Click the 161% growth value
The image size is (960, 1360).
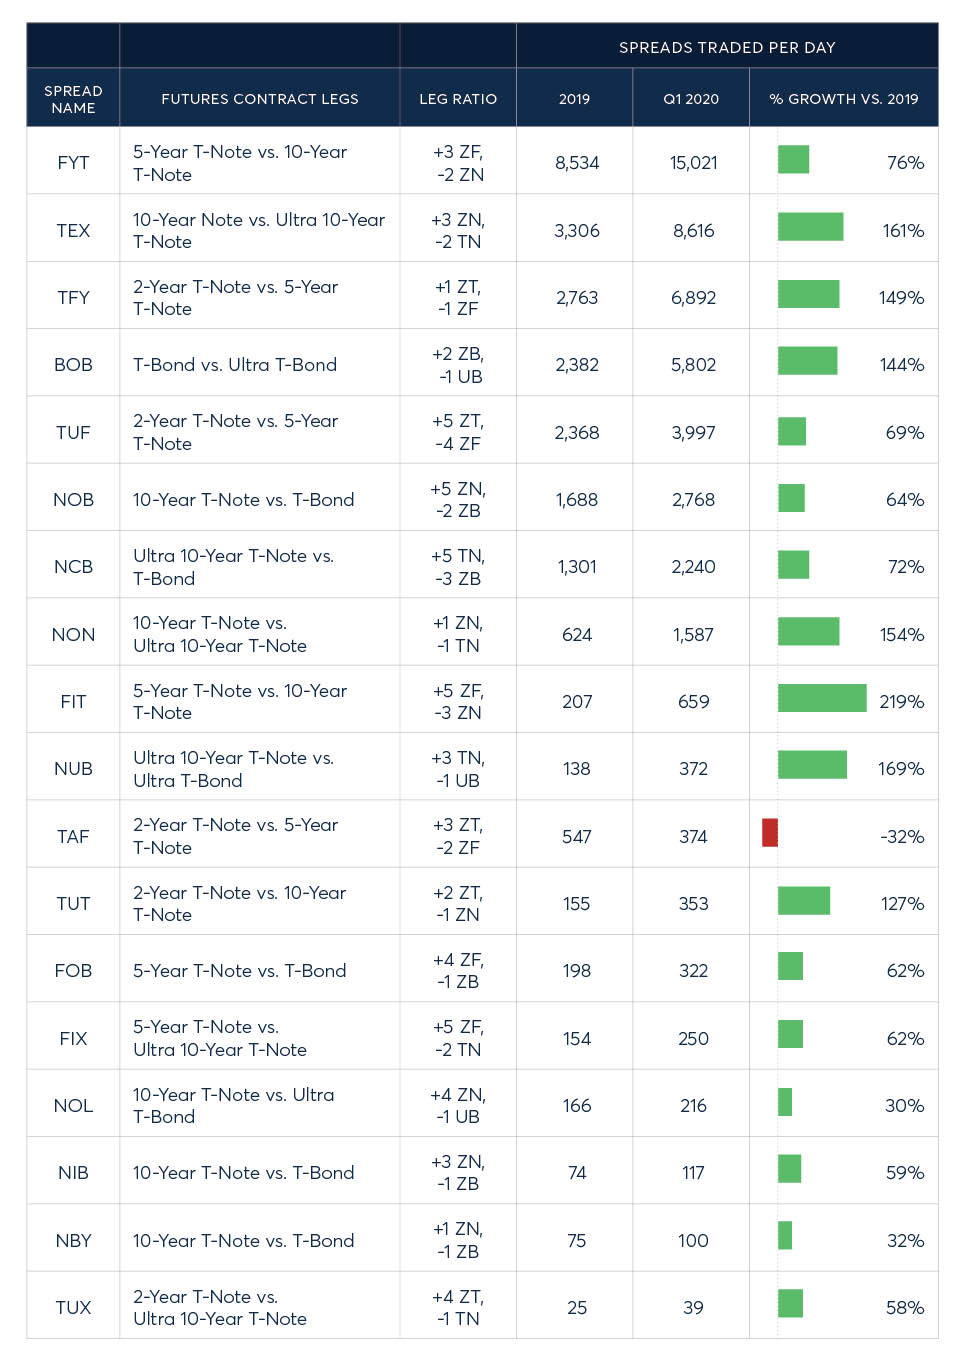point(903,231)
